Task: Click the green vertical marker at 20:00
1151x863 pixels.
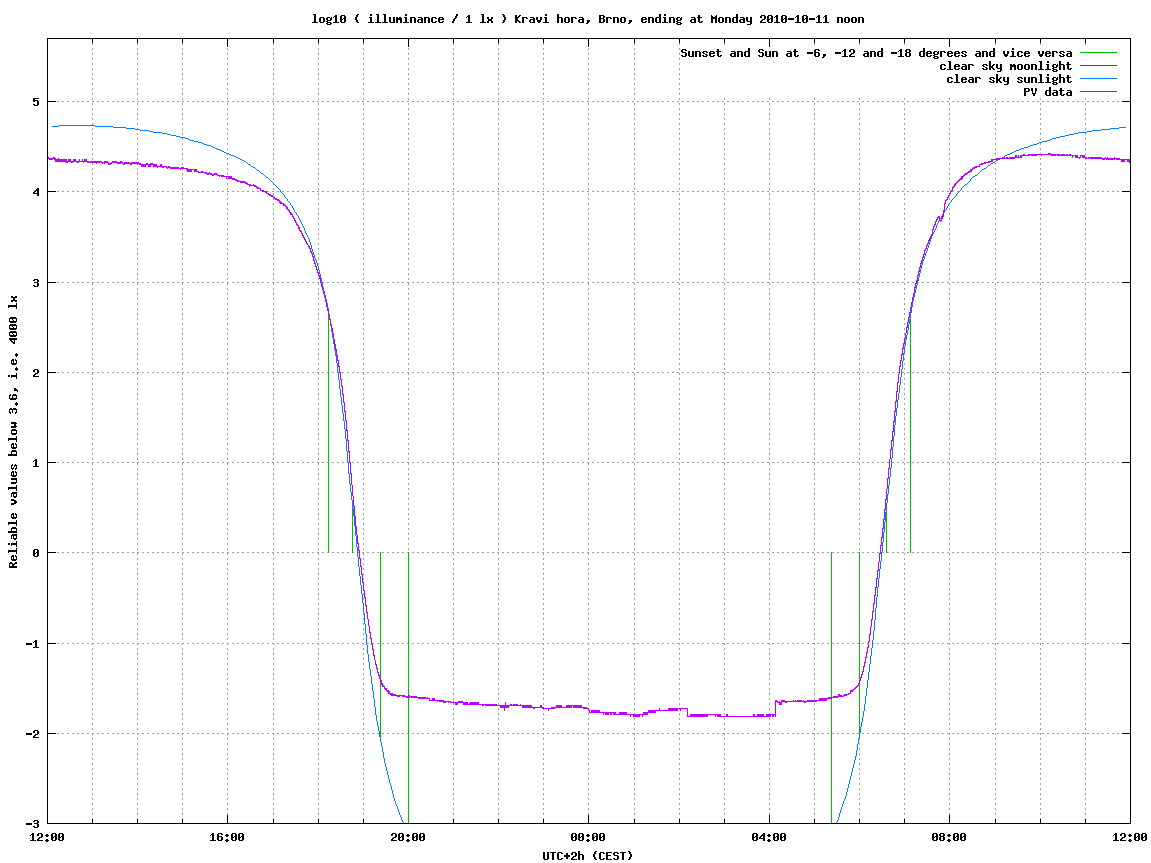Action: (408, 688)
